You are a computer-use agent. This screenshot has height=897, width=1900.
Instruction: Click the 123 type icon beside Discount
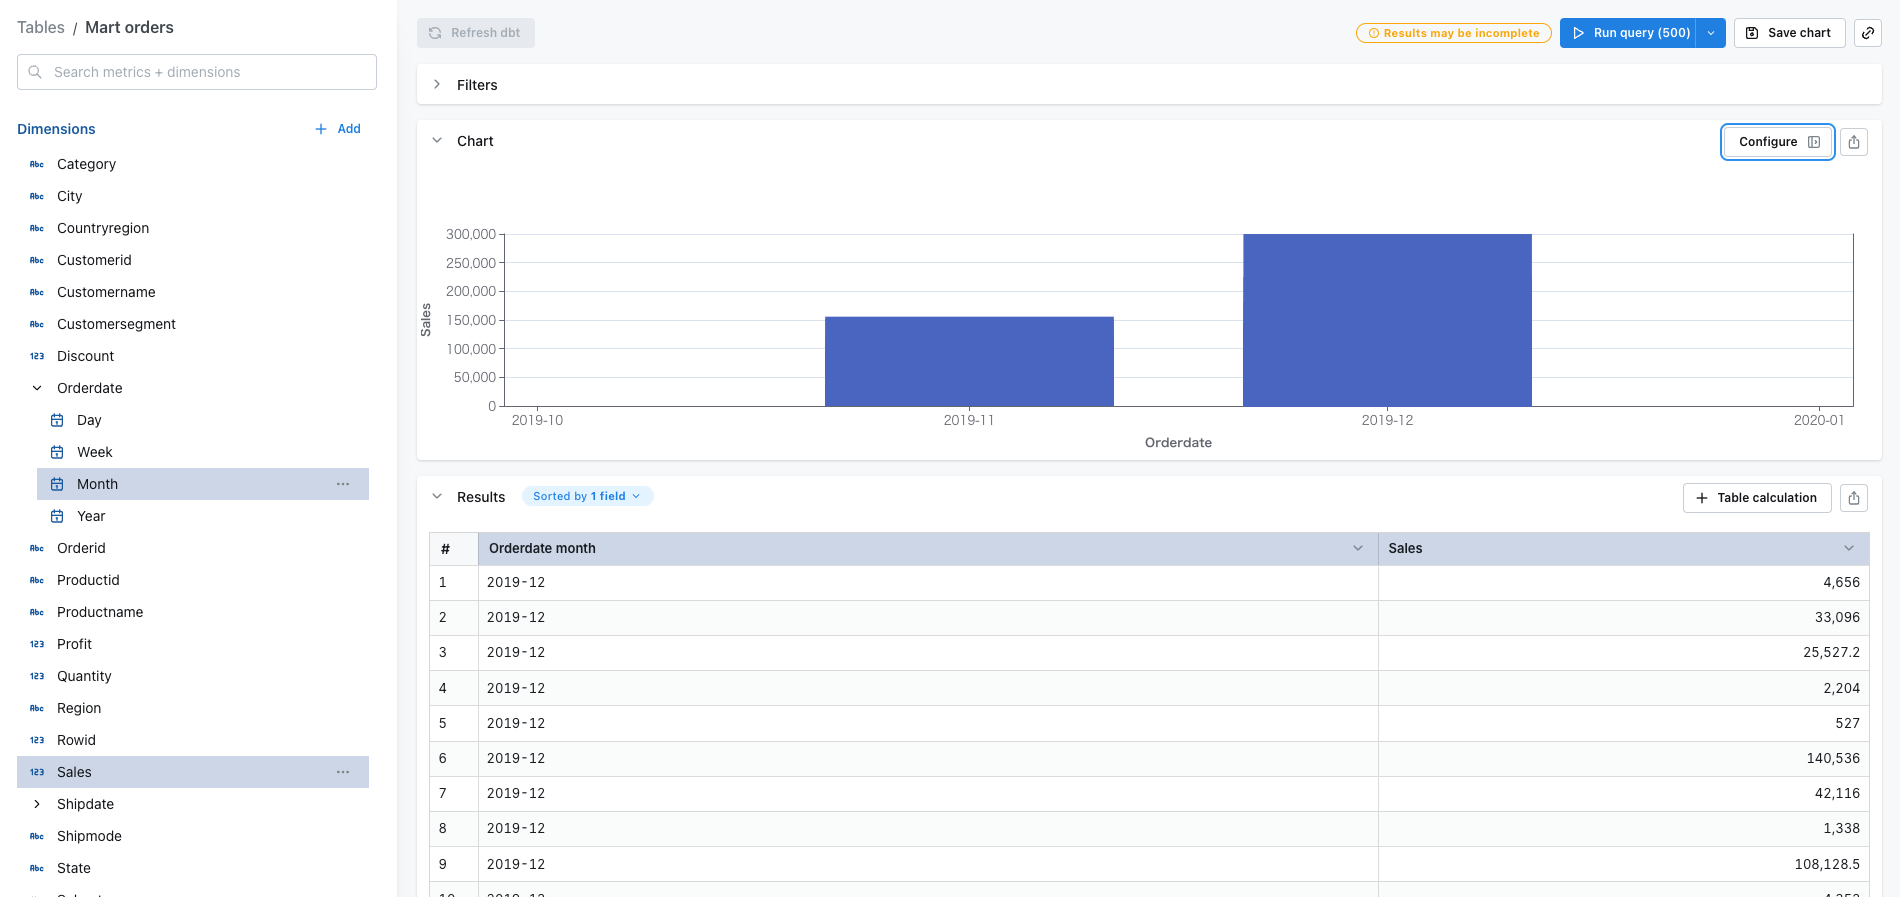tap(37, 356)
